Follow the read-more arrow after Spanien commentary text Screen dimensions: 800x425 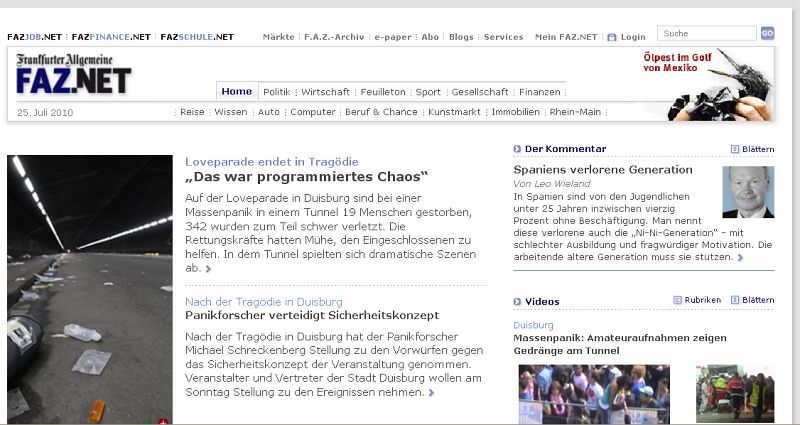click(740, 258)
